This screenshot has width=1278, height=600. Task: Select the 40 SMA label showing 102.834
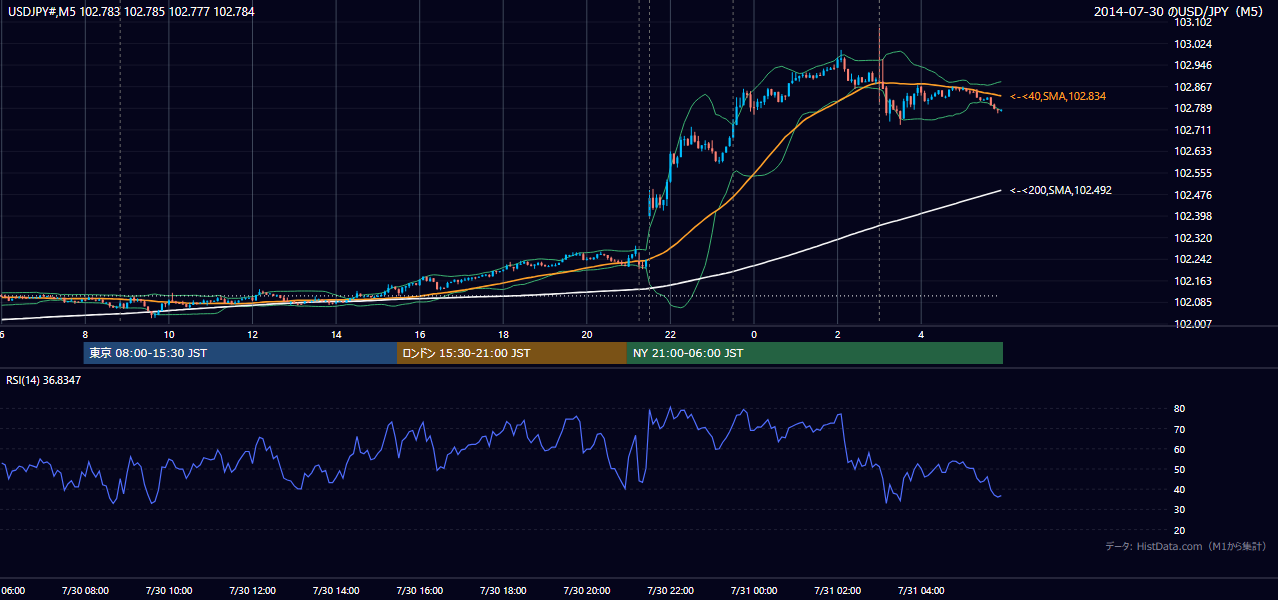click(1058, 96)
